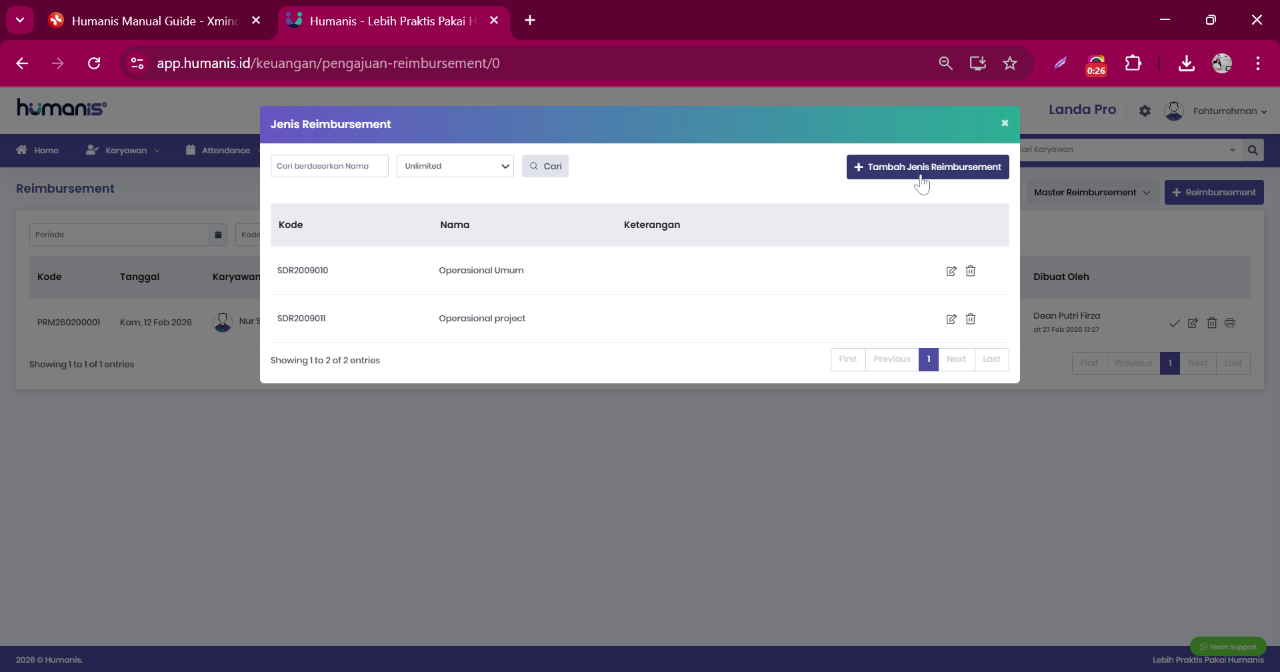This screenshot has height=672, width=1280.
Task: Go to Next page in dialog pagination
Action: (956, 359)
